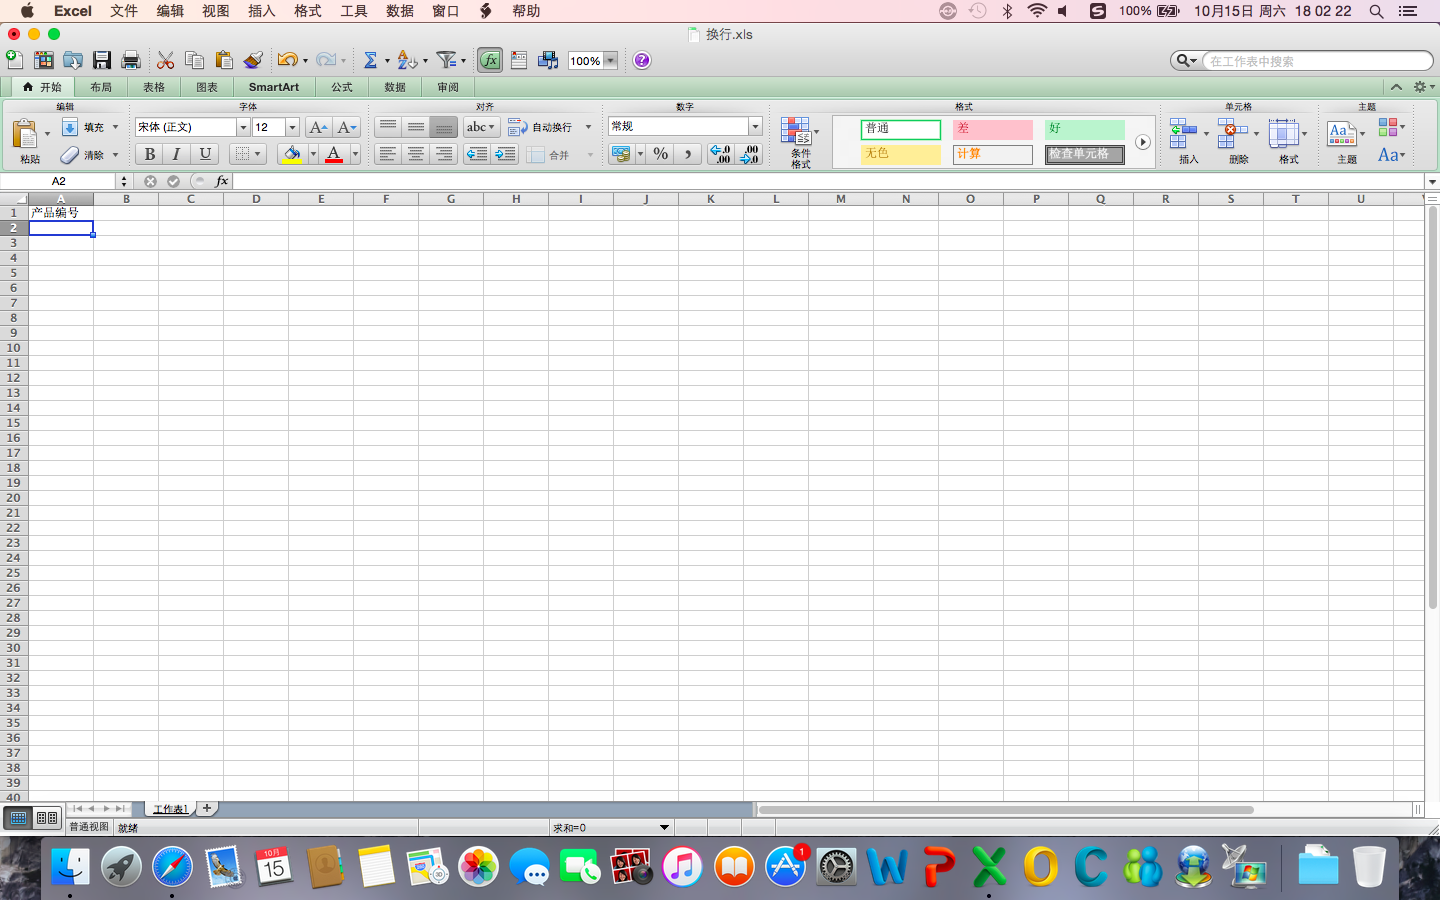Expand more cell styles arrow
Viewport: 1440px width, 900px height.
click(x=1142, y=142)
